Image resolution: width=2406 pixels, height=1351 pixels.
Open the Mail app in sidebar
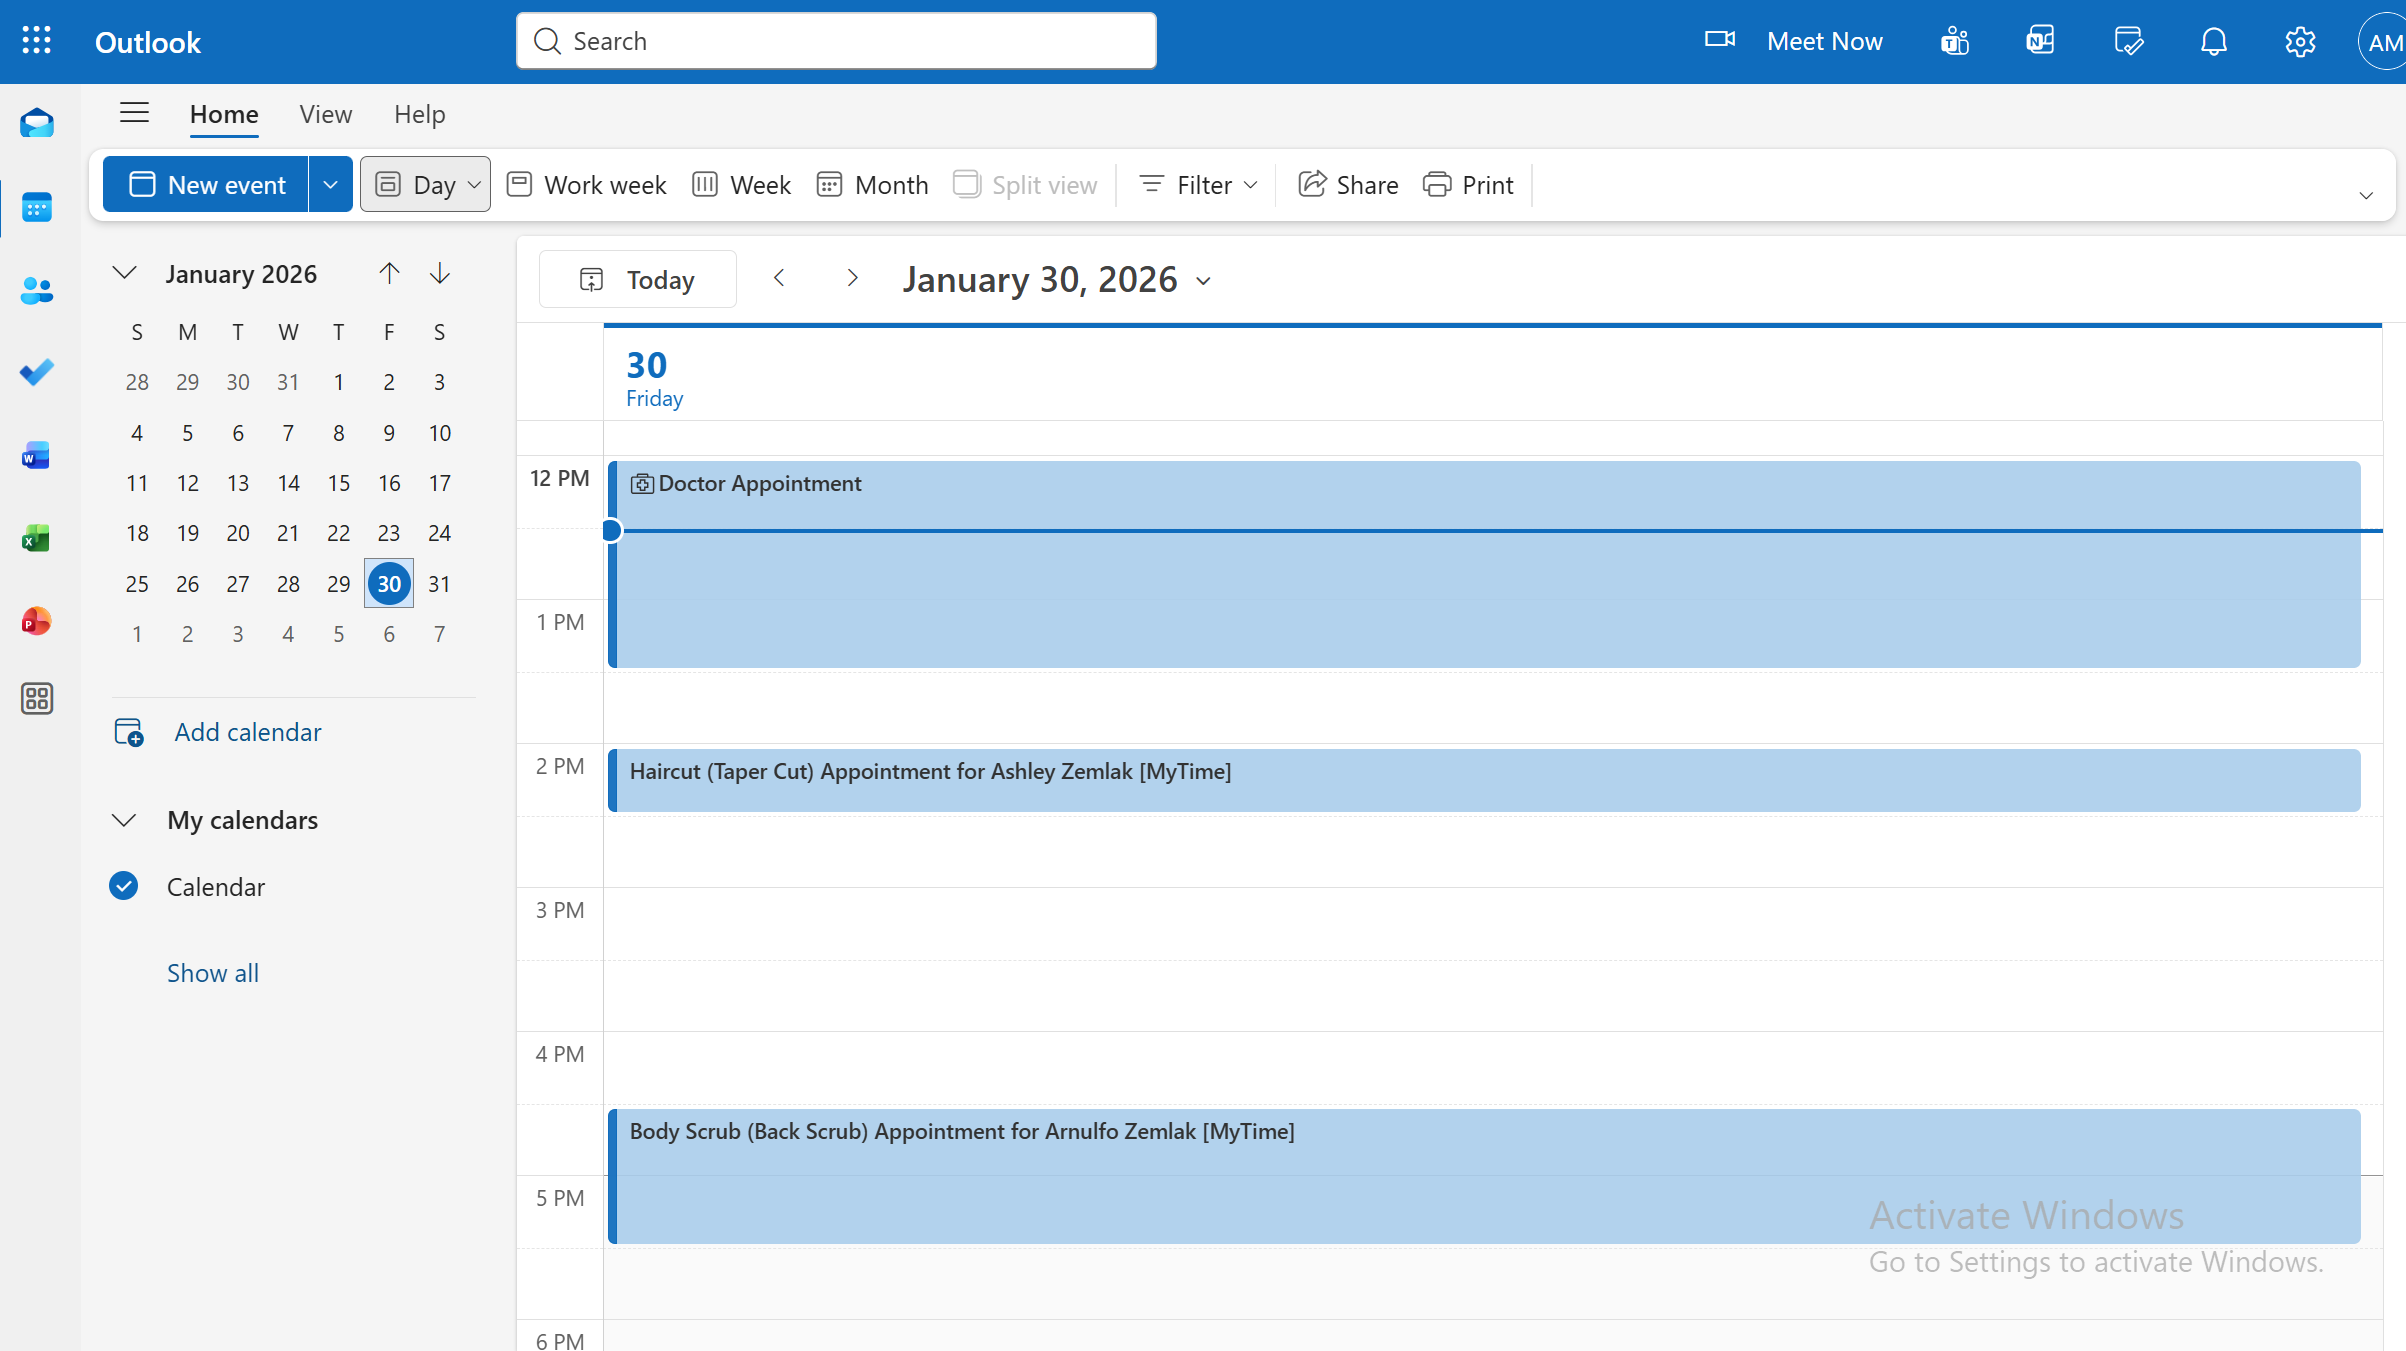[x=37, y=124]
